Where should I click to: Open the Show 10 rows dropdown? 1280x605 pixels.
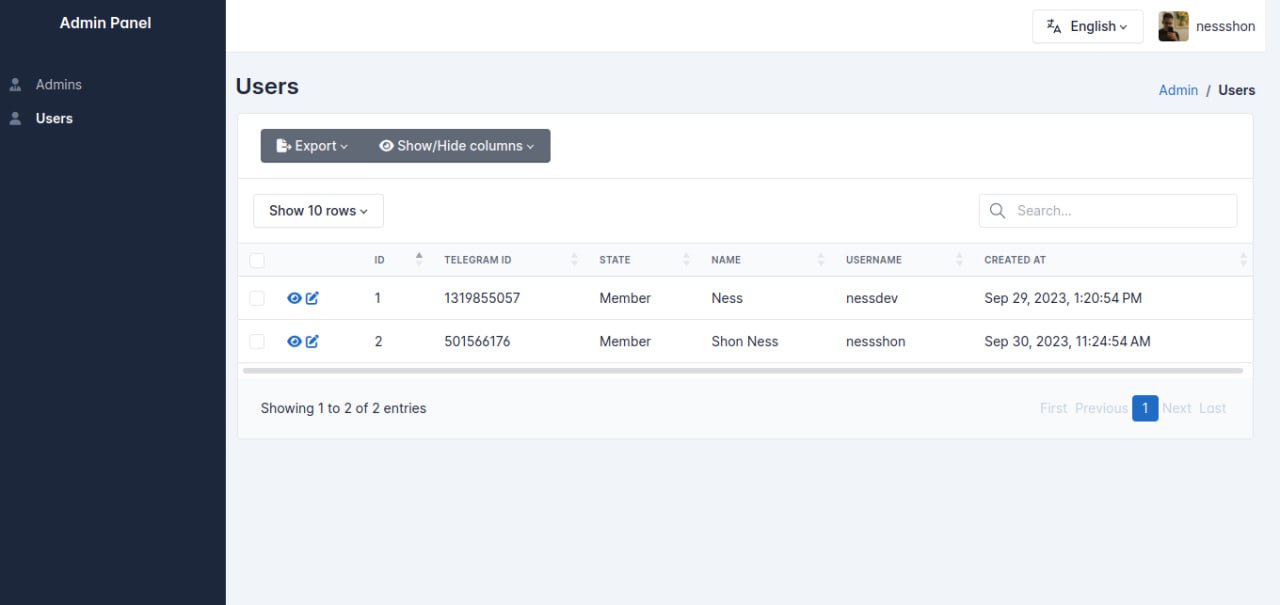(318, 210)
